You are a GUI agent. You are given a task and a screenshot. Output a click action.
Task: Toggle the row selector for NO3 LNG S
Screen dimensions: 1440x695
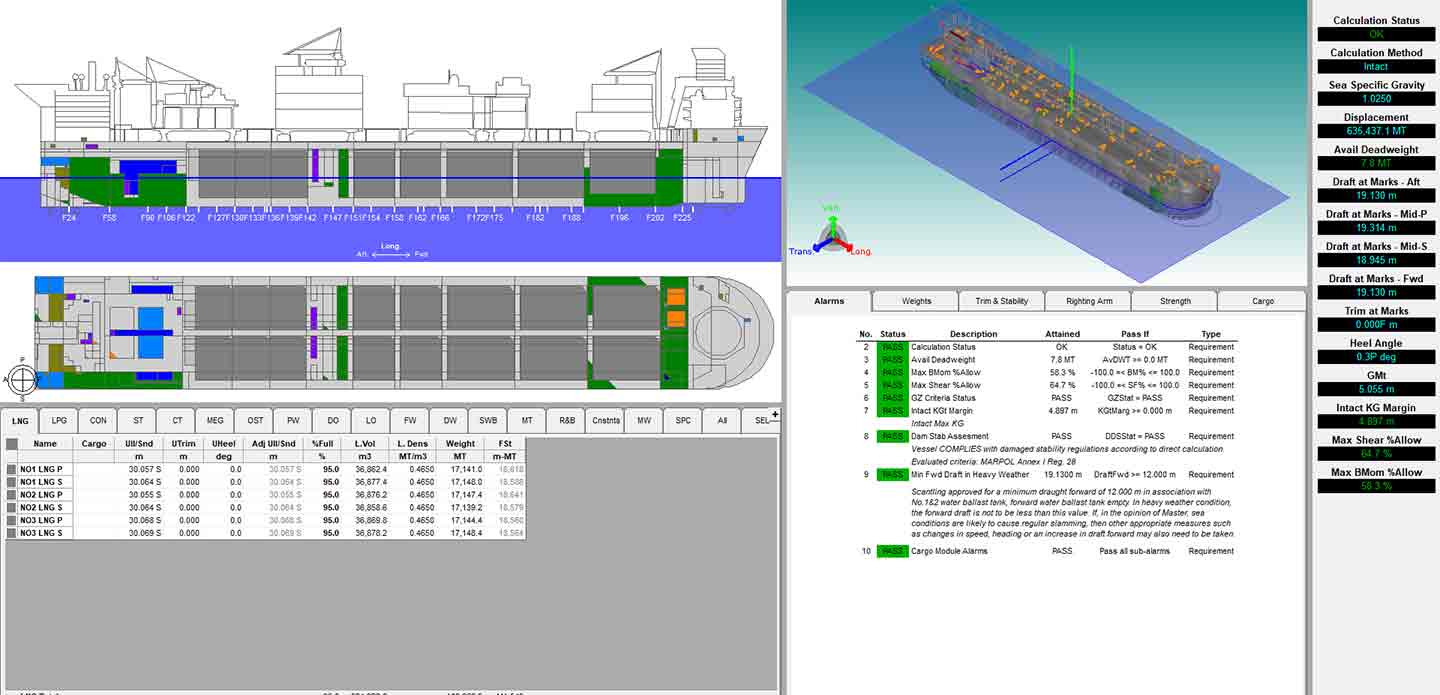(x=12, y=533)
